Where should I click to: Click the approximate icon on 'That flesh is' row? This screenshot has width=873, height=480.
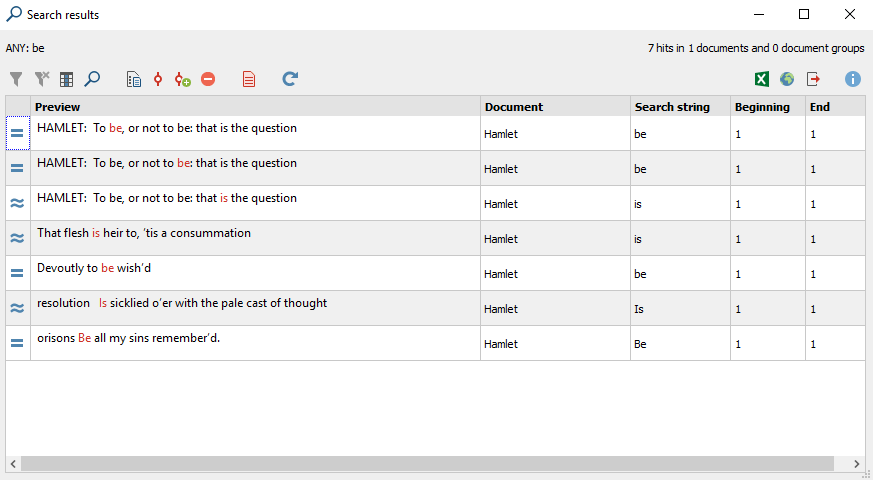17,238
